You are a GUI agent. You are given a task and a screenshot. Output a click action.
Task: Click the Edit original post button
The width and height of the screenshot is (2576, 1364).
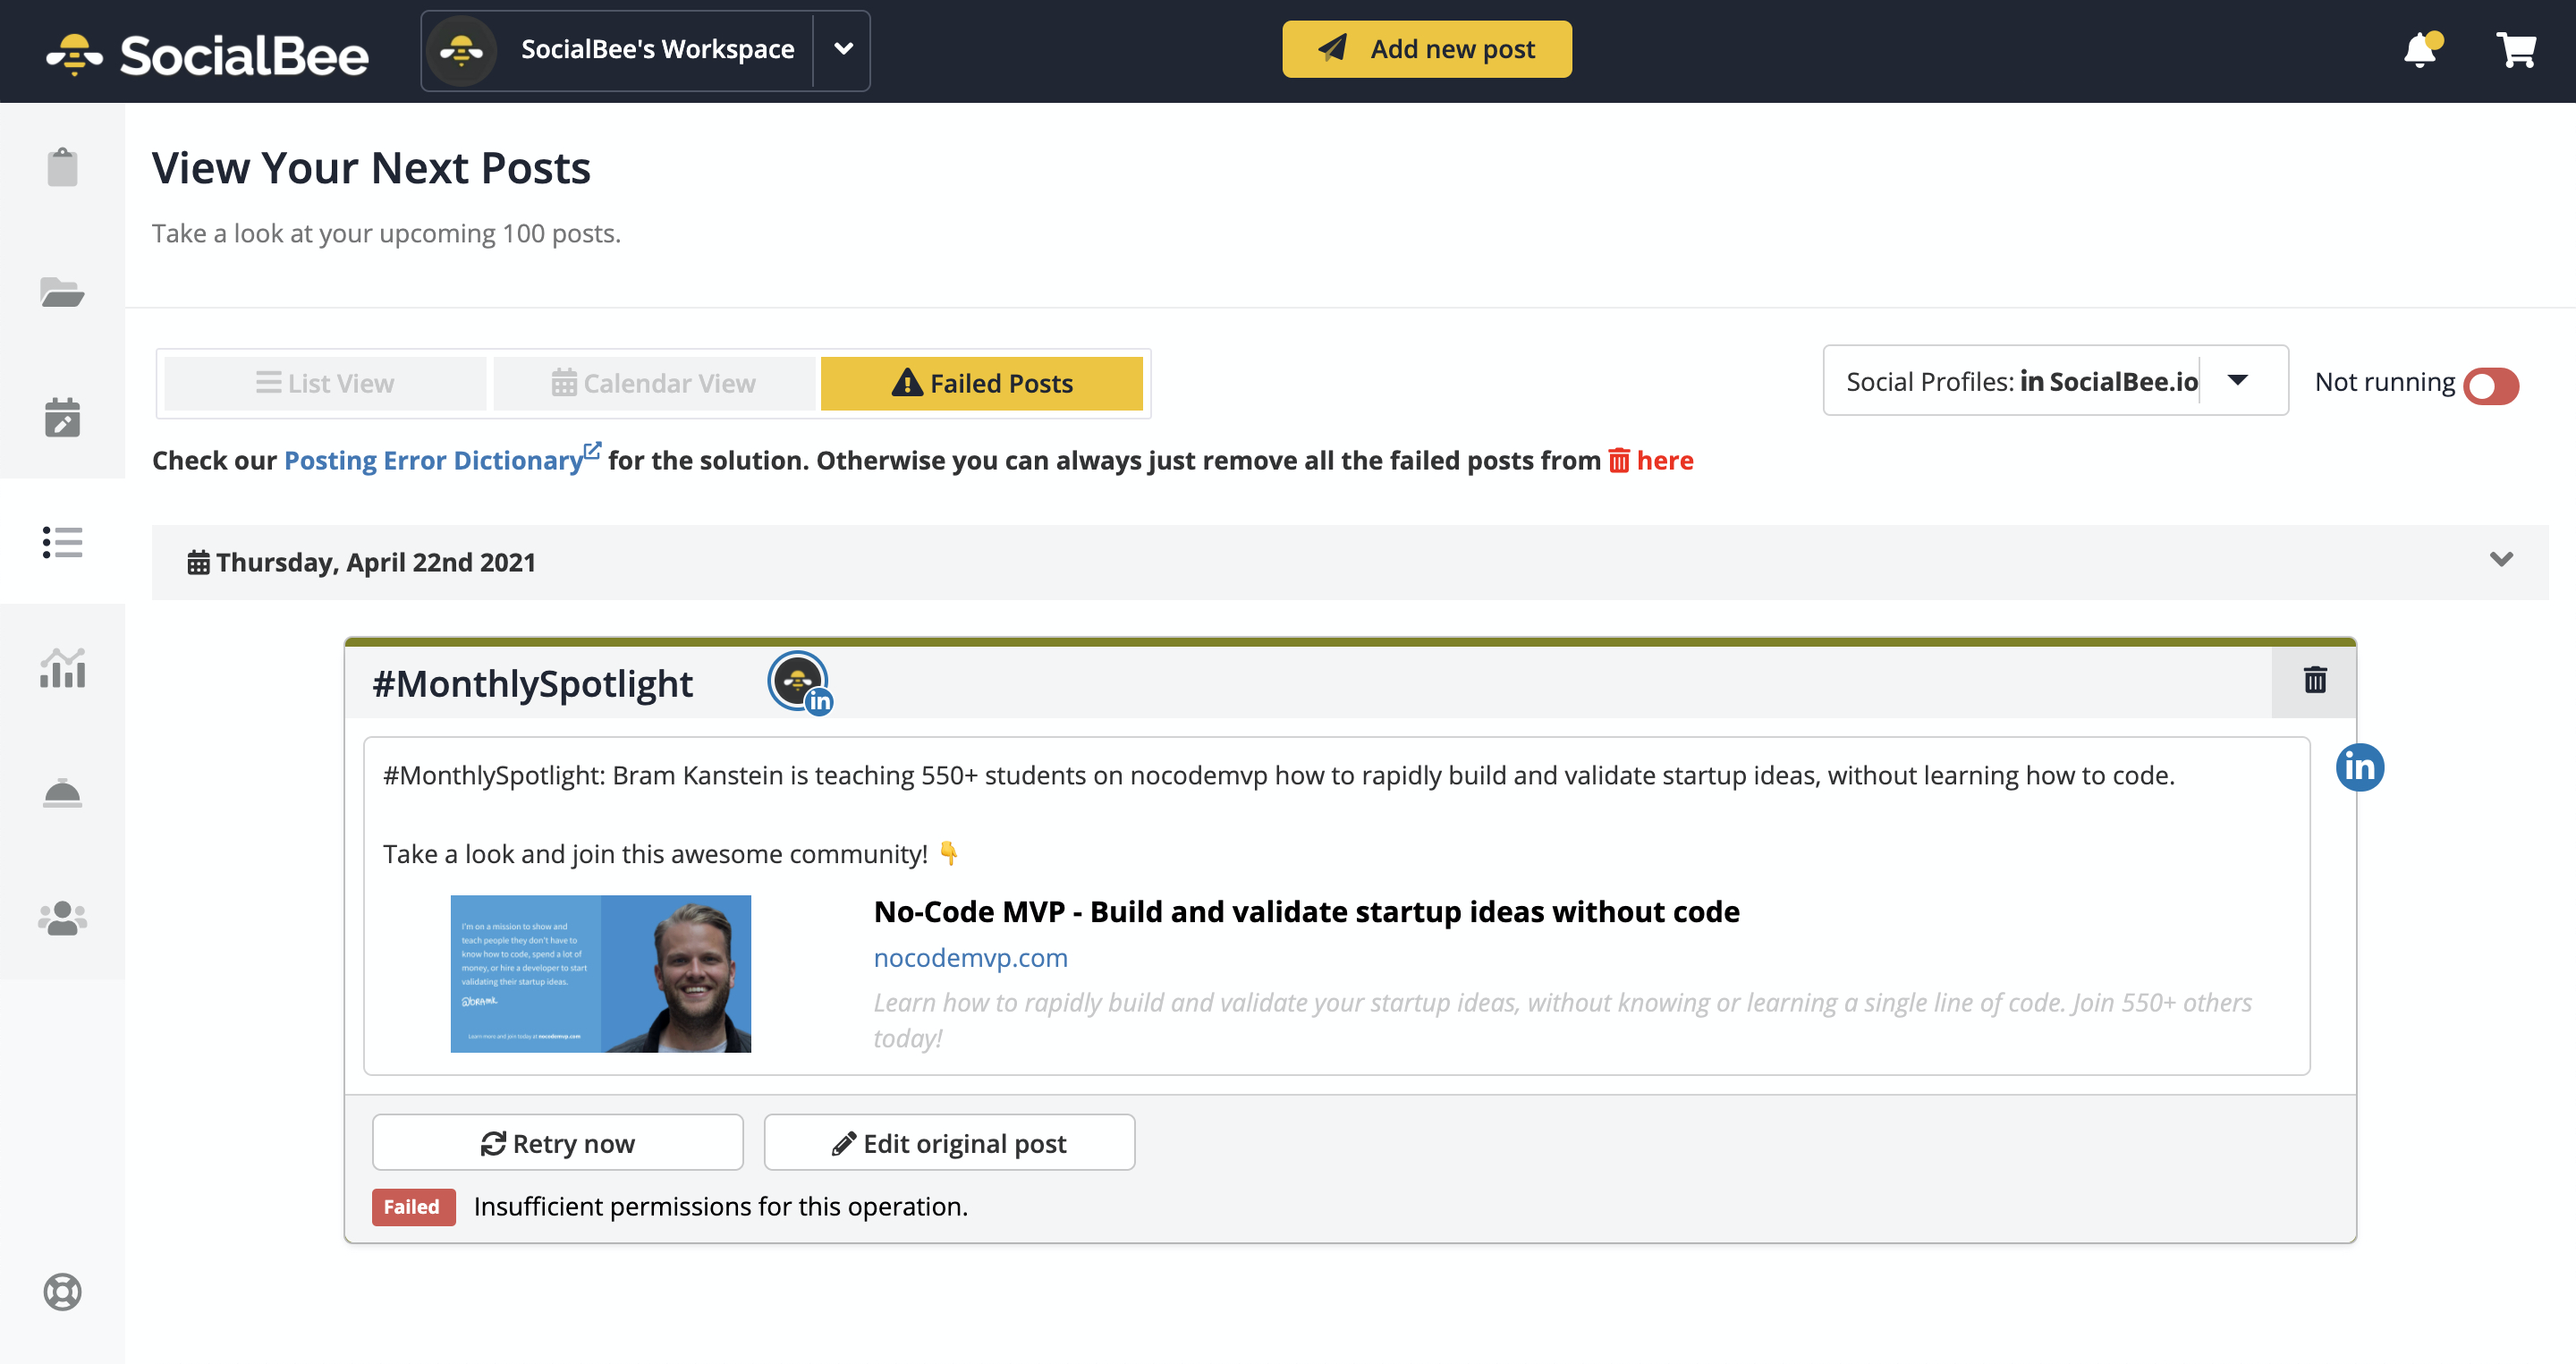point(949,1143)
